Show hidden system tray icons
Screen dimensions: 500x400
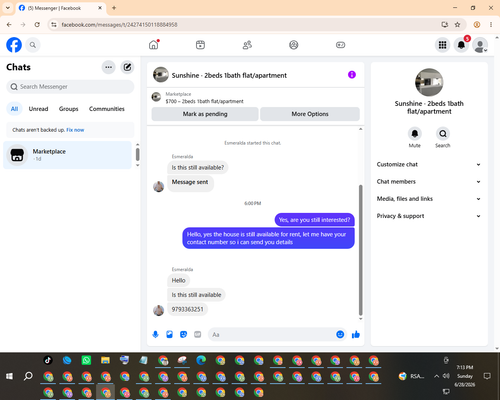(436, 376)
